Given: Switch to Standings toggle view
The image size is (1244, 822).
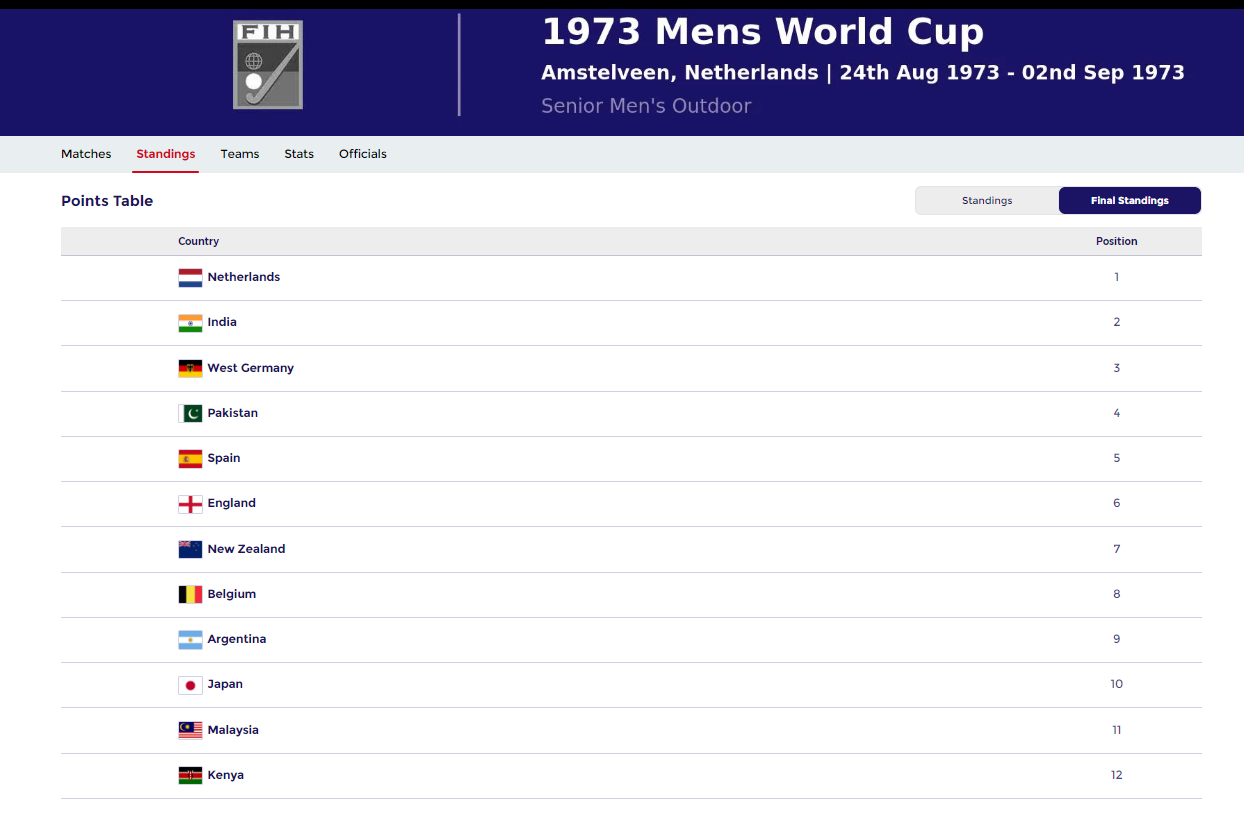Looking at the screenshot, I should point(987,201).
